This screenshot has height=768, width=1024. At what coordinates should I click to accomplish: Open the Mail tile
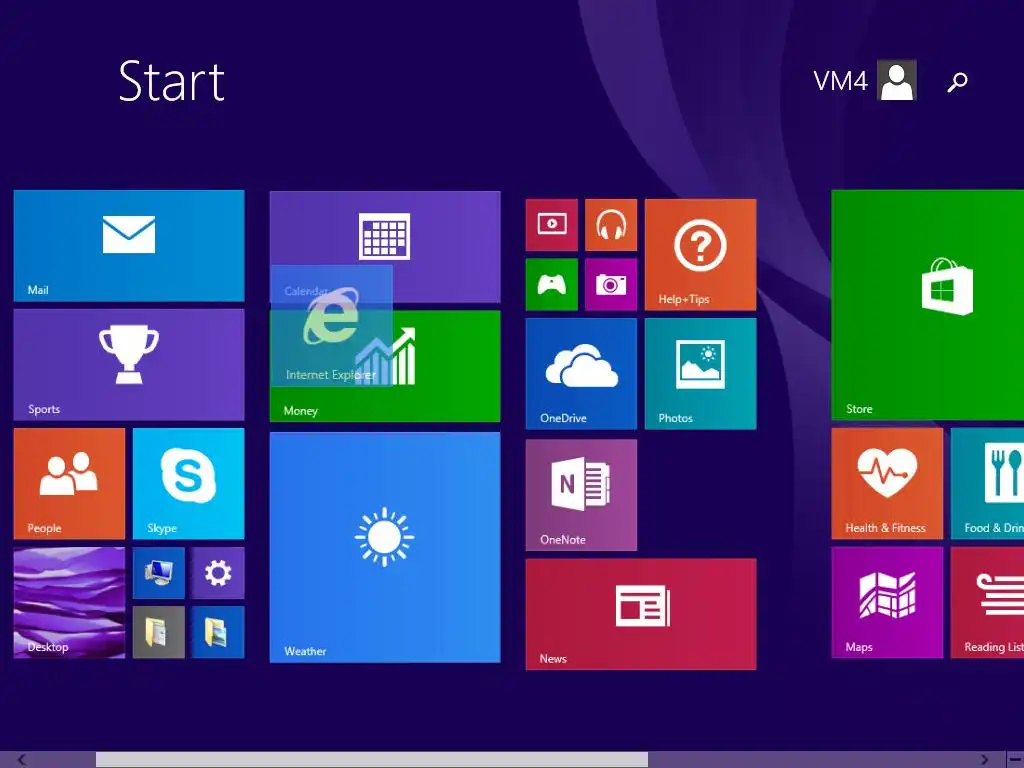pos(129,246)
